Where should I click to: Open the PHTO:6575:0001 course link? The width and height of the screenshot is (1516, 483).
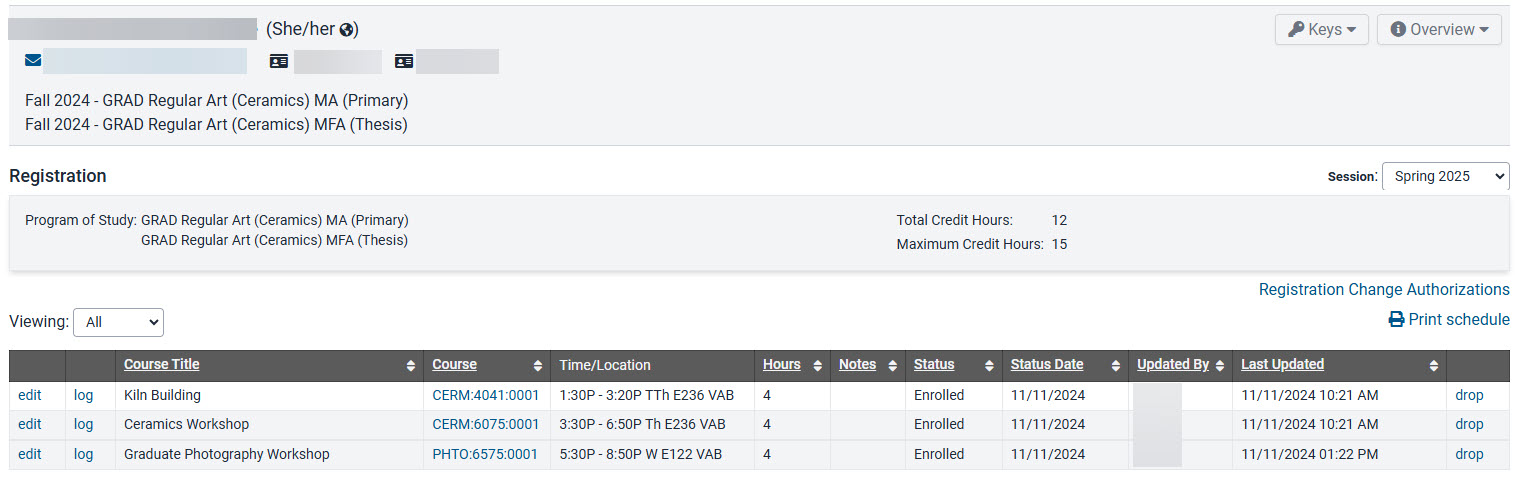(x=484, y=454)
